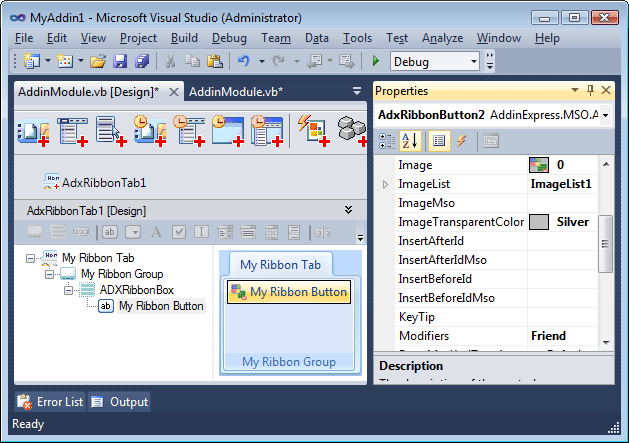Click the Save All icon
This screenshot has width=629, height=443.
pos(142,61)
